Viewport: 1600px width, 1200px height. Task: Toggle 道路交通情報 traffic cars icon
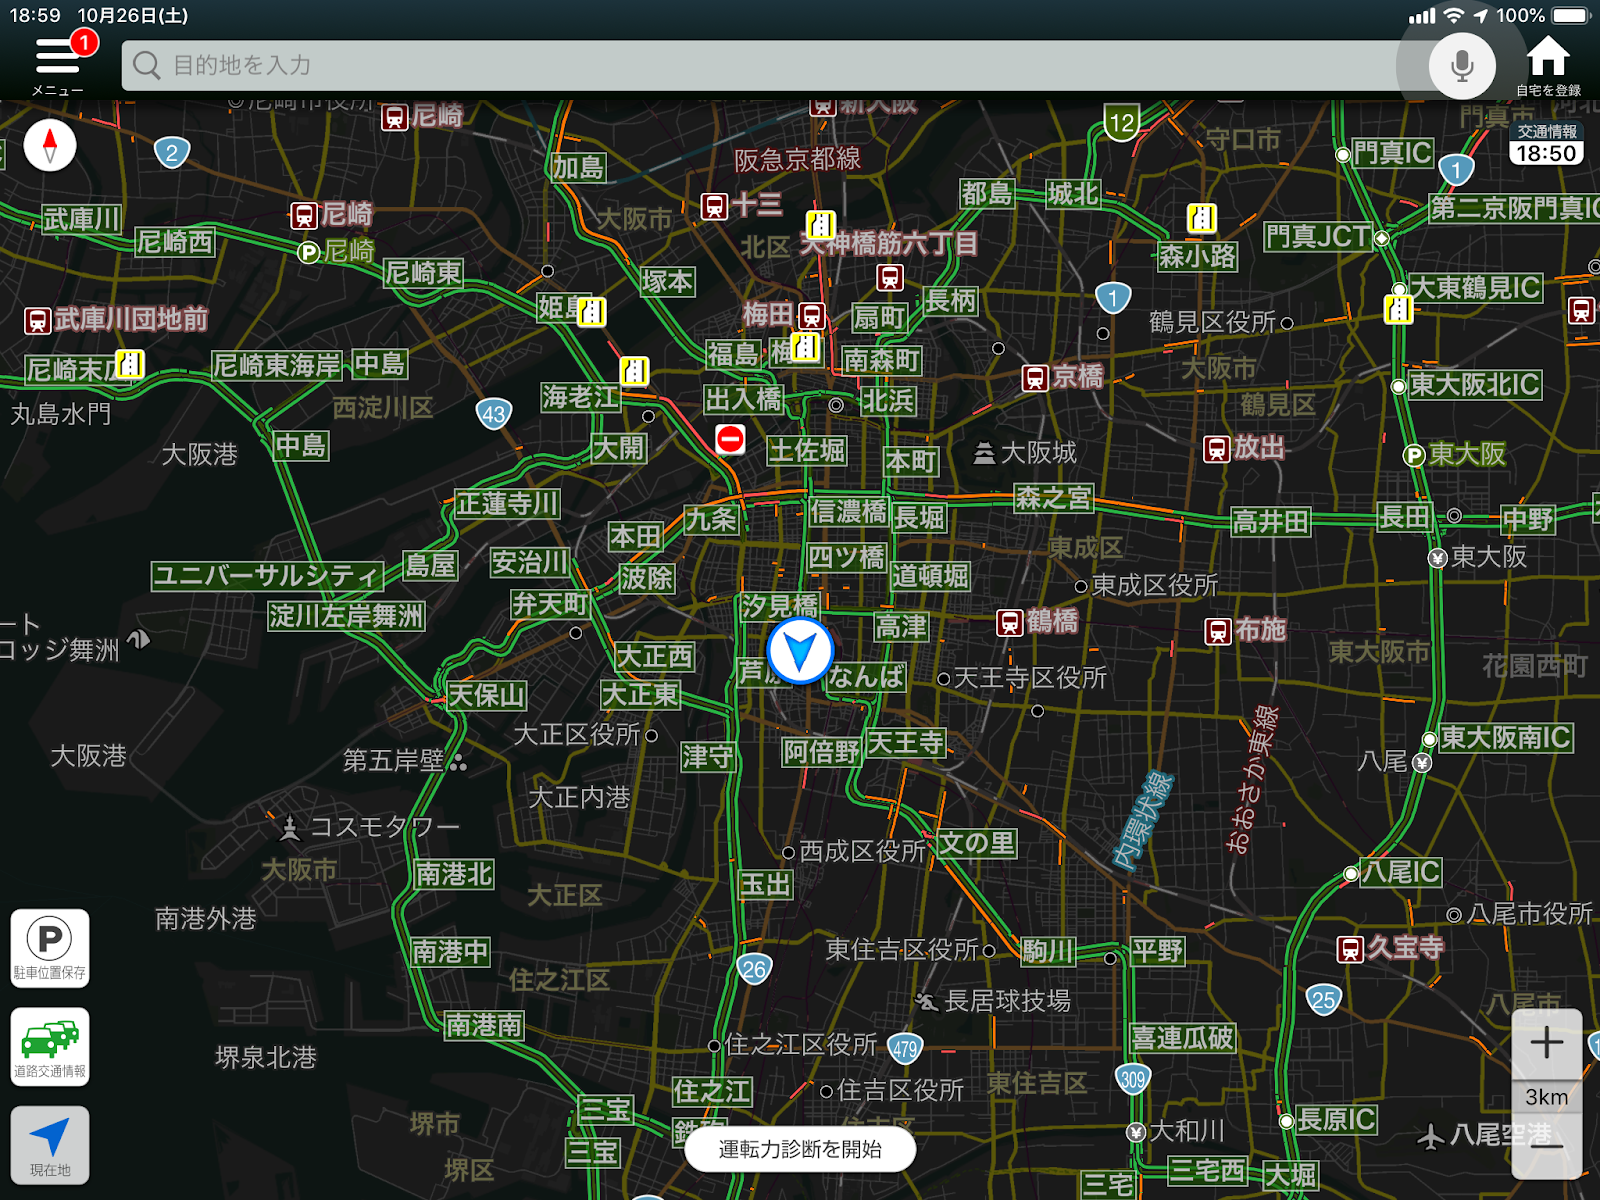(50, 1046)
